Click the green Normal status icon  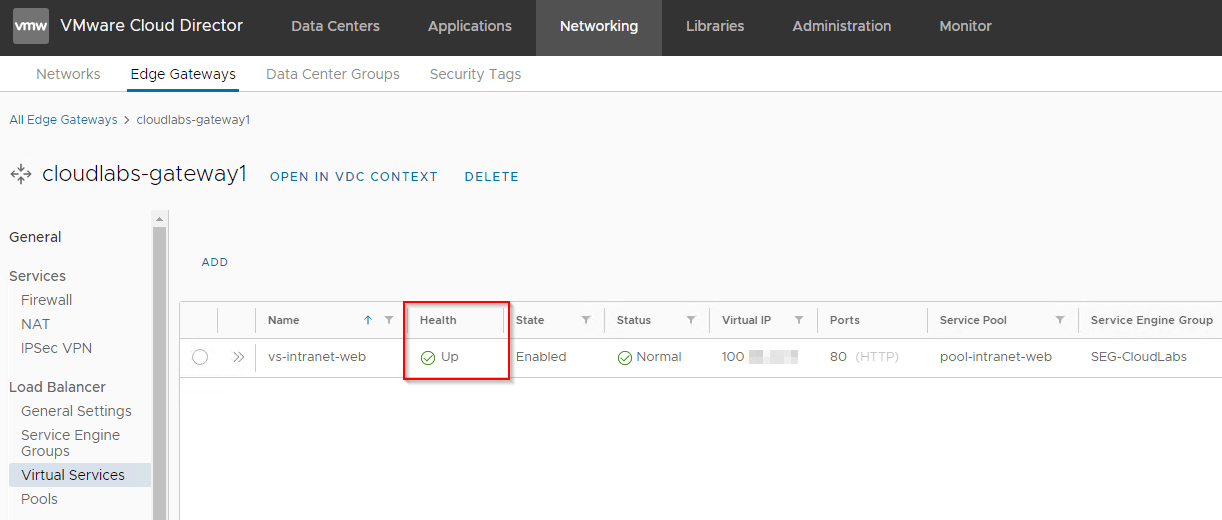[x=625, y=357]
